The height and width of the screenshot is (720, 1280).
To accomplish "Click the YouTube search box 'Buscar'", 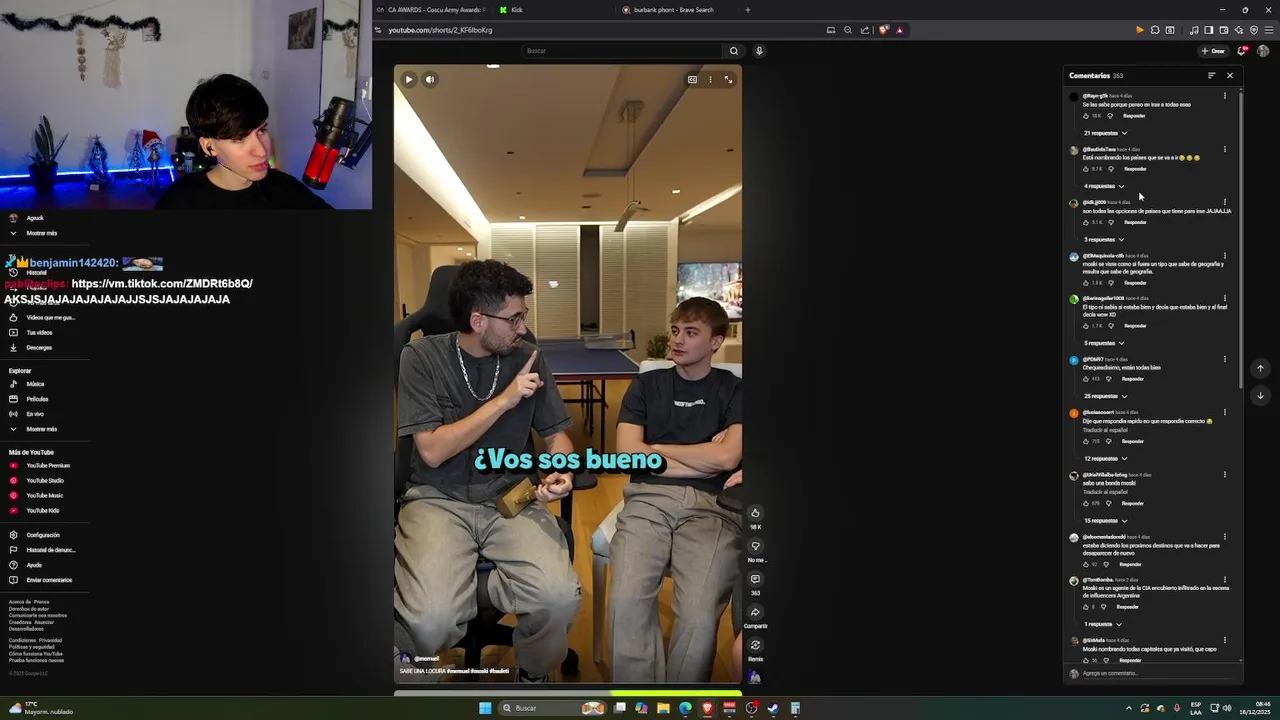I will click(x=622, y=51).
